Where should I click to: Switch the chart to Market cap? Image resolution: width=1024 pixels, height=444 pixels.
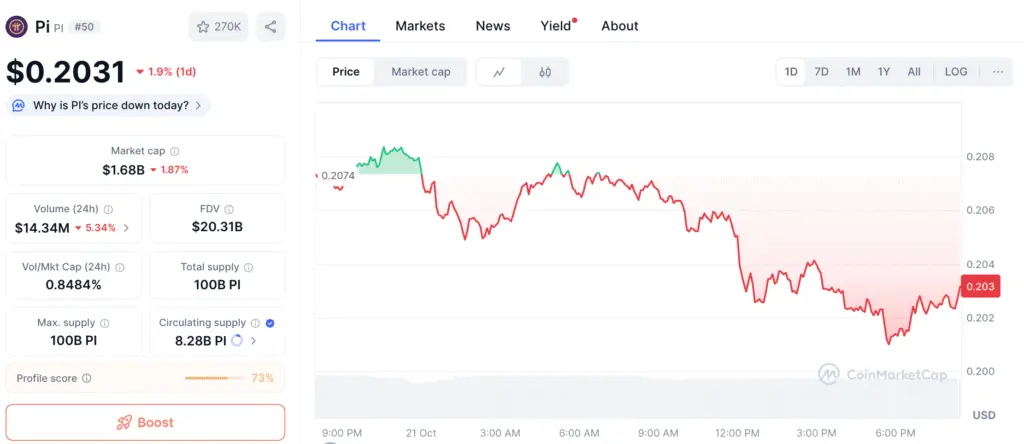(420, 72)
